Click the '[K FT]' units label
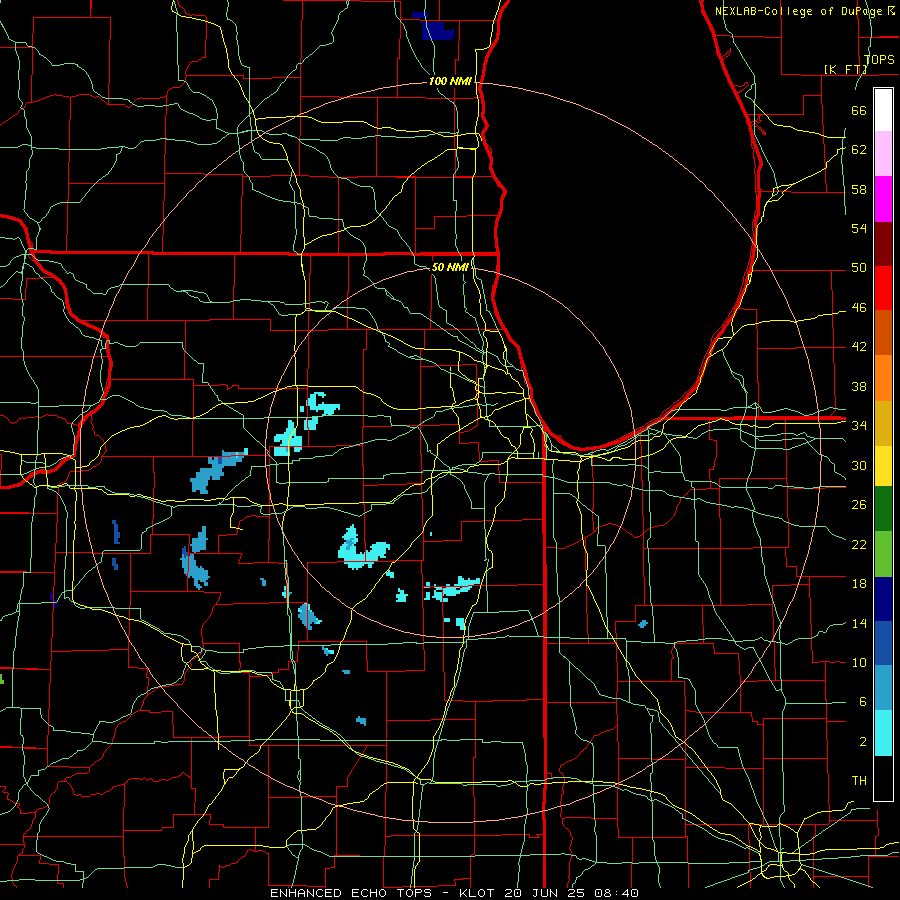Image resolution: width=900 pixels, height=900 pixels. [845, 69]
